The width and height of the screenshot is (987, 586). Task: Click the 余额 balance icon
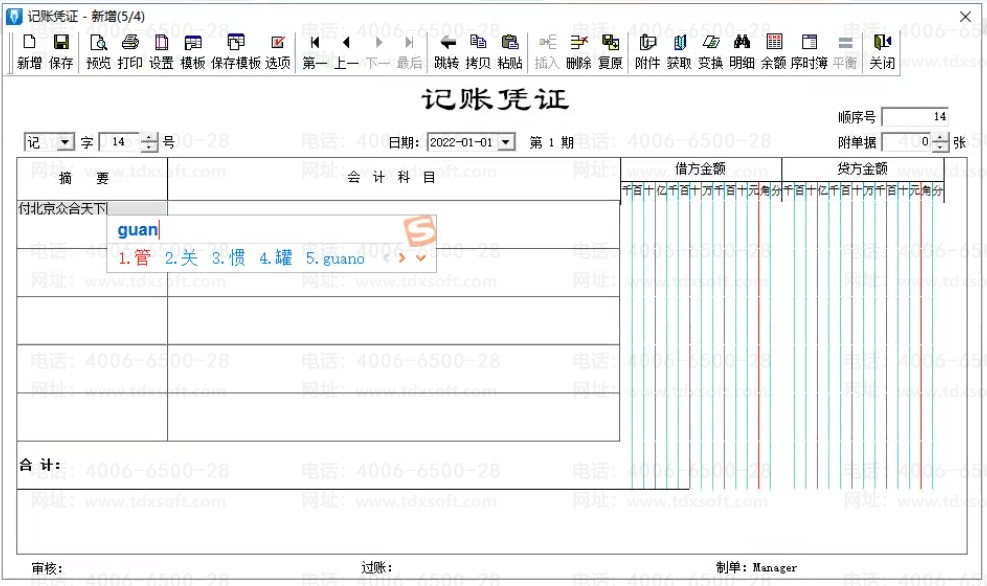[774, 51]
